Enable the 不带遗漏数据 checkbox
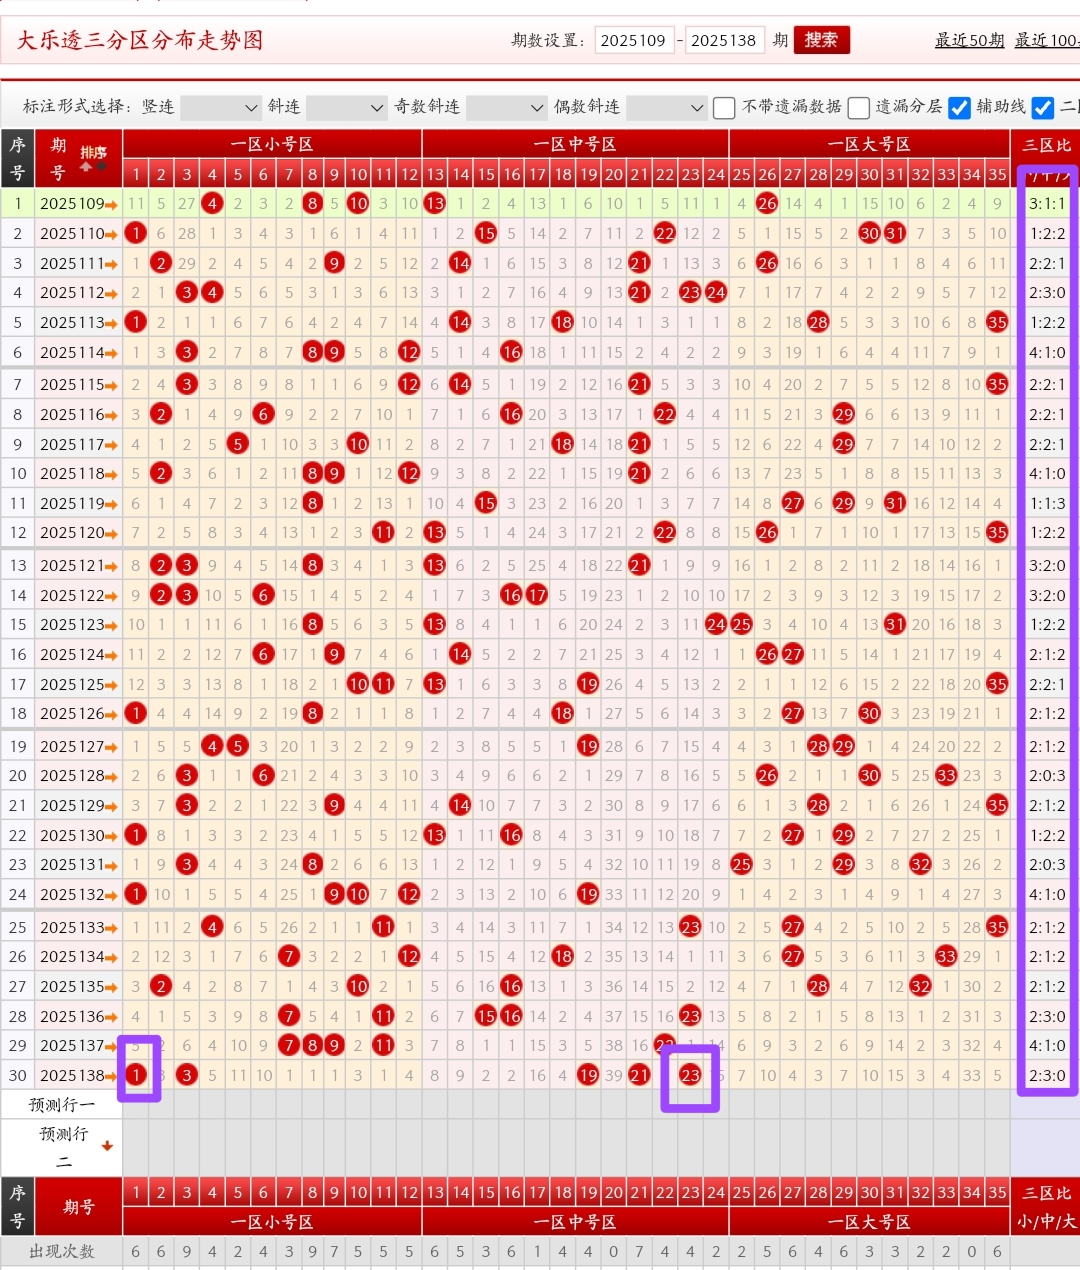Image resolution: width=1080 pixels, height=1270 pixels. tap(724, 108)
